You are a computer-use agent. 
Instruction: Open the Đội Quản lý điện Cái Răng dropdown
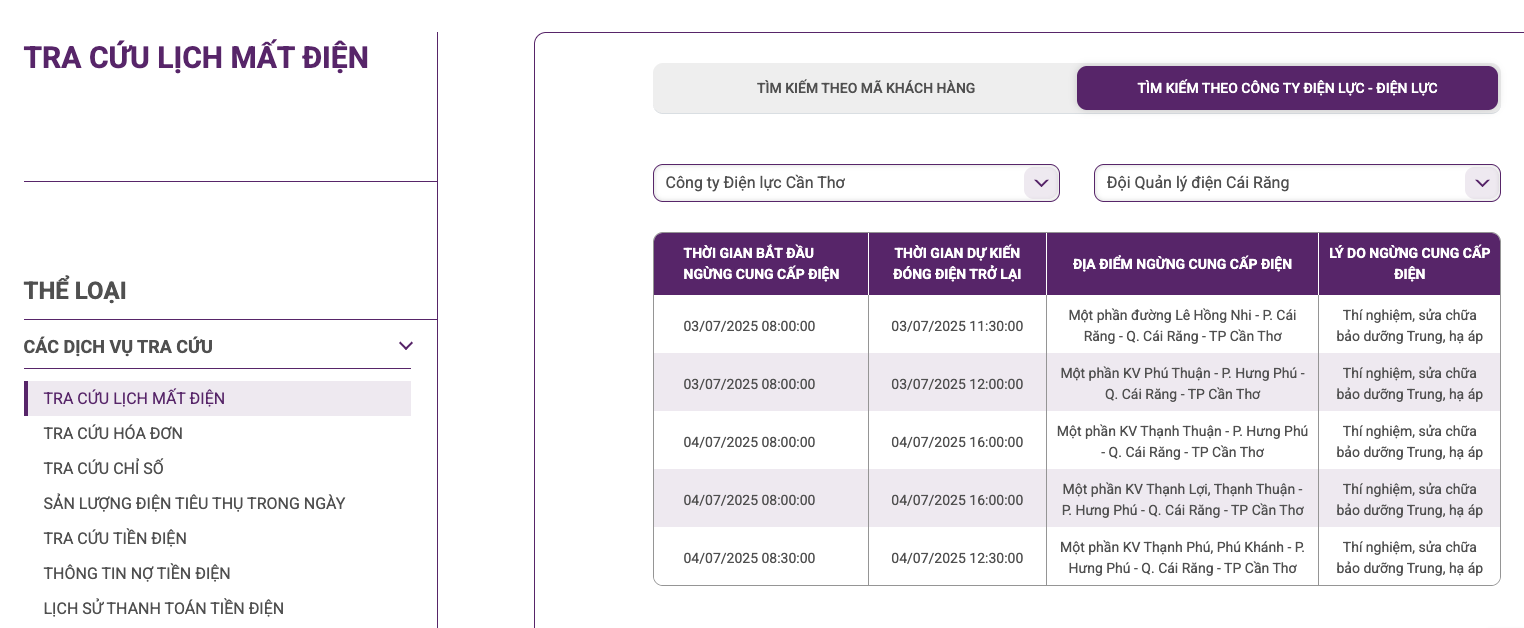1278,183
